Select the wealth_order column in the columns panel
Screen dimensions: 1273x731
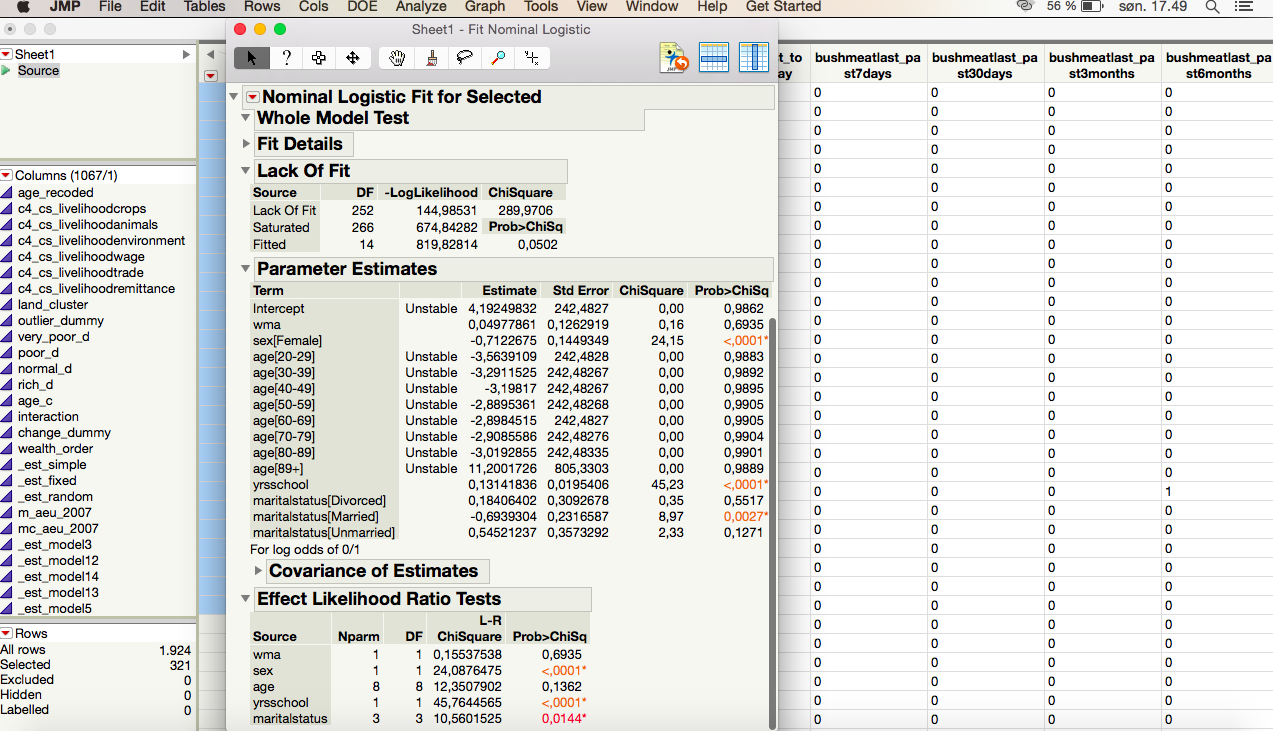click(x=53, y=448)
